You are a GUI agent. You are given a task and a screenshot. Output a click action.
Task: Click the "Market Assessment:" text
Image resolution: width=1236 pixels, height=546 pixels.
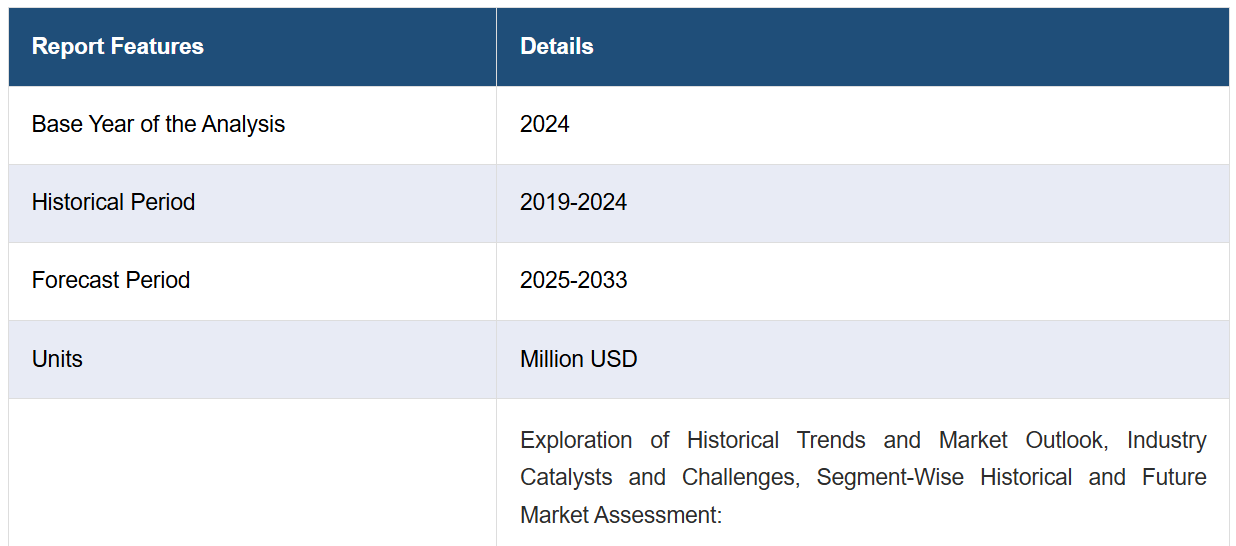[x=620, y=515]
